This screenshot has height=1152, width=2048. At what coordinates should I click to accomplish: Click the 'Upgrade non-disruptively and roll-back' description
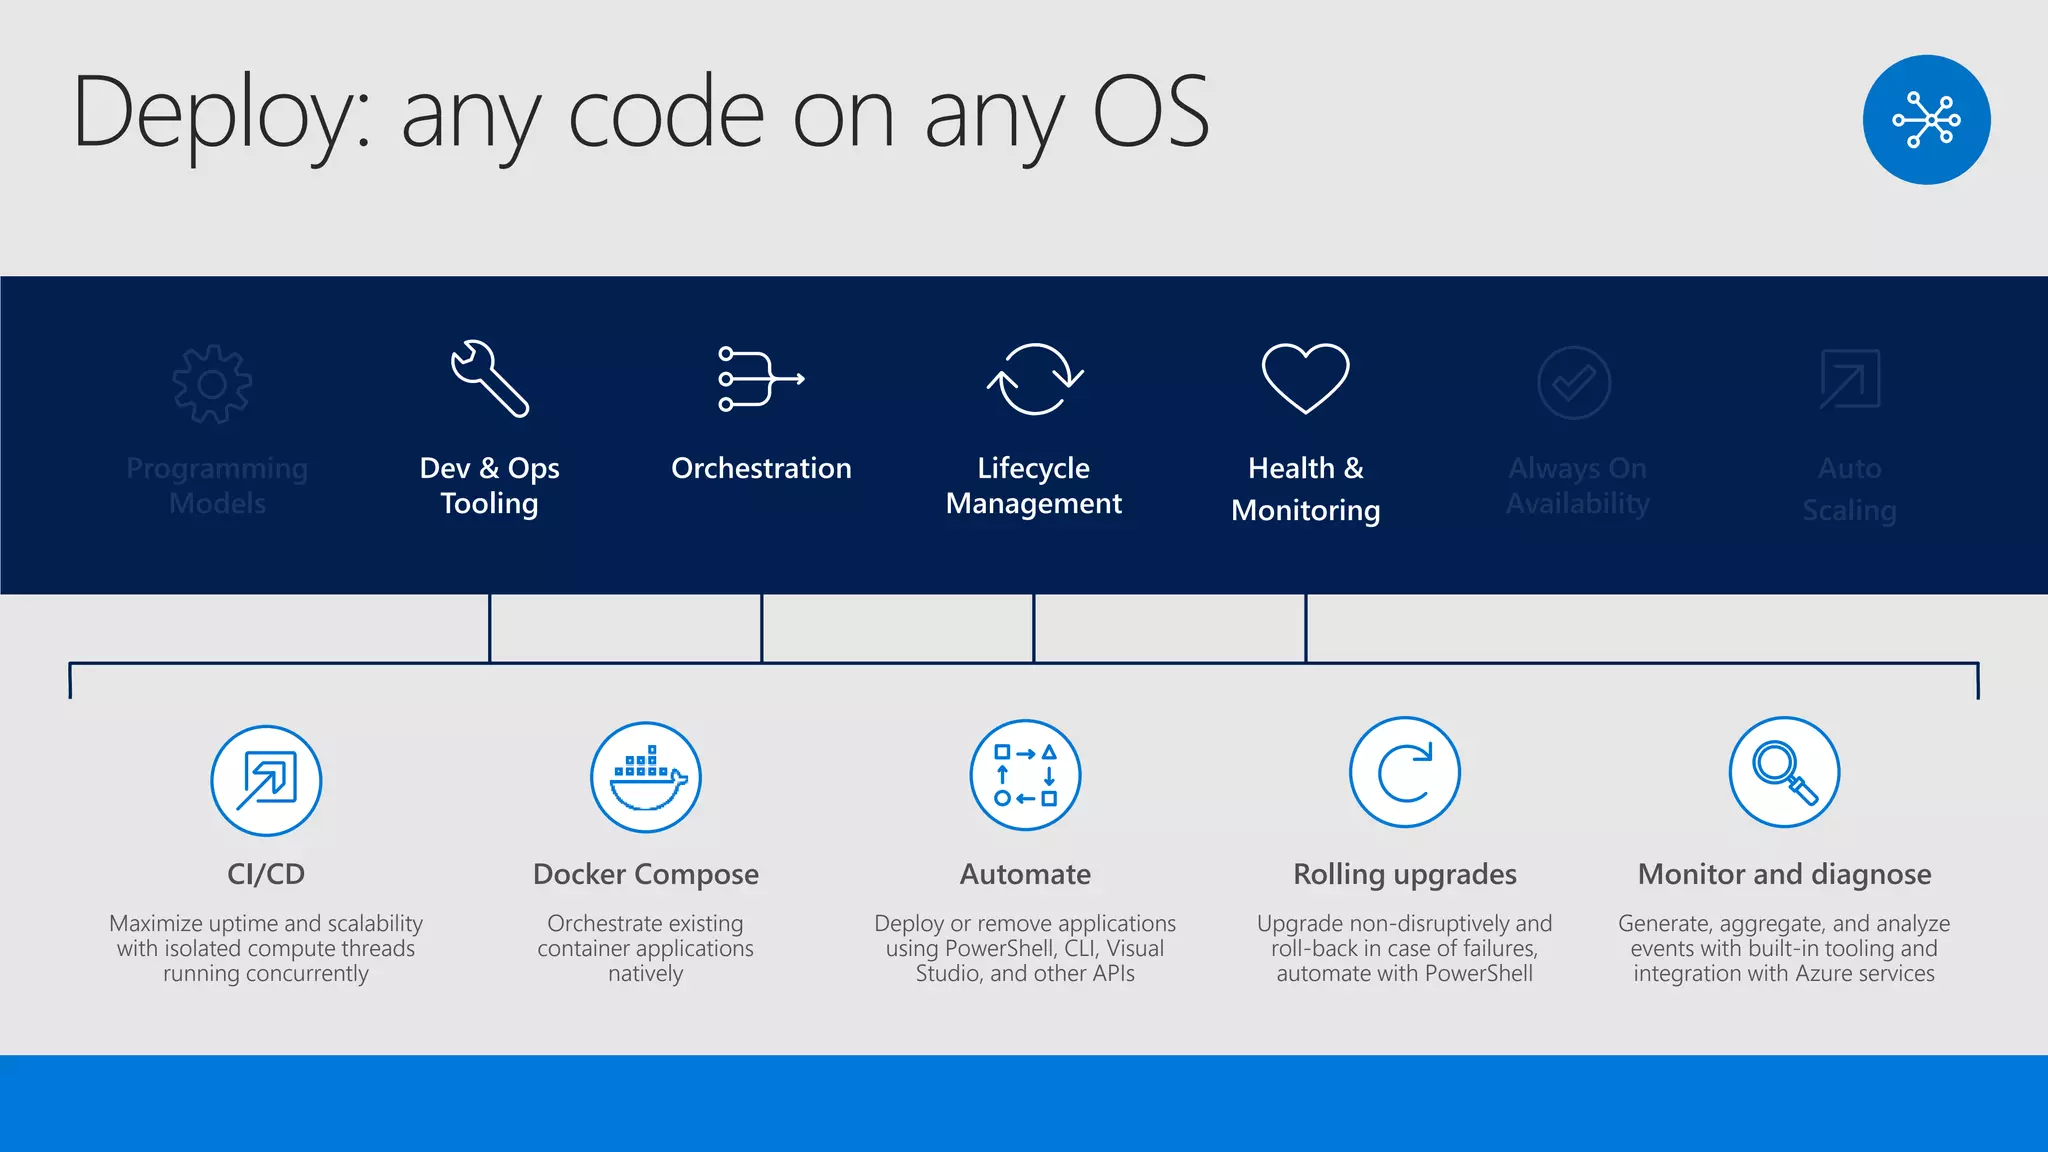point(1405,948)
